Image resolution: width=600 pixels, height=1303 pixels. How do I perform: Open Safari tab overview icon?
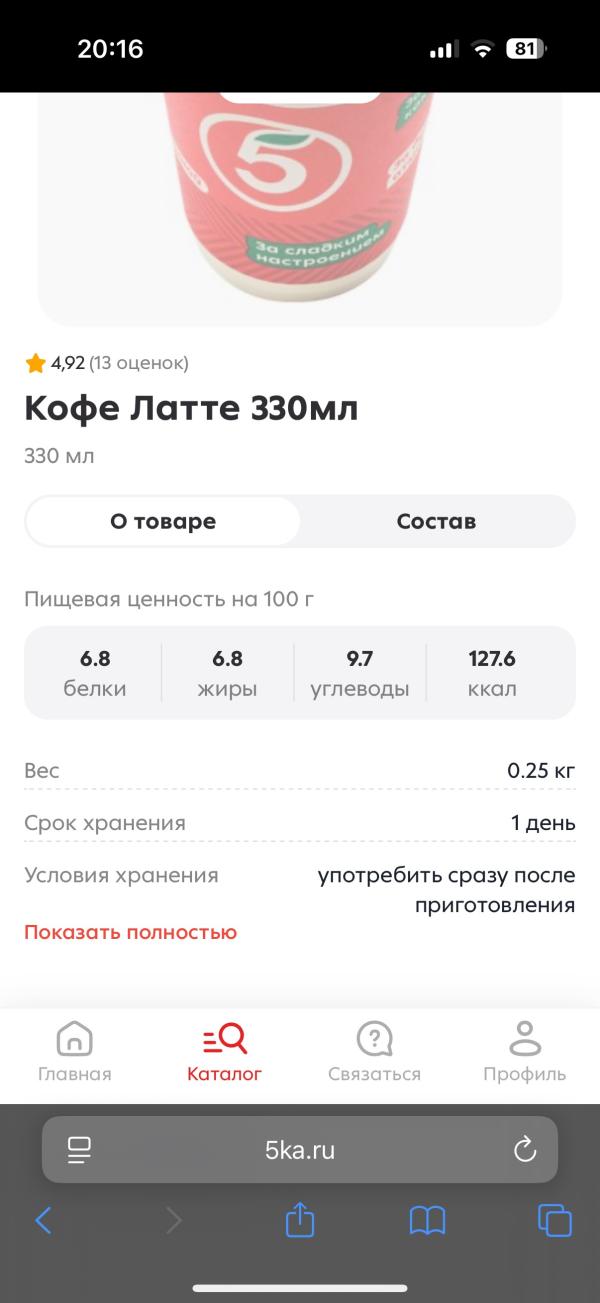pos(556,1220)
